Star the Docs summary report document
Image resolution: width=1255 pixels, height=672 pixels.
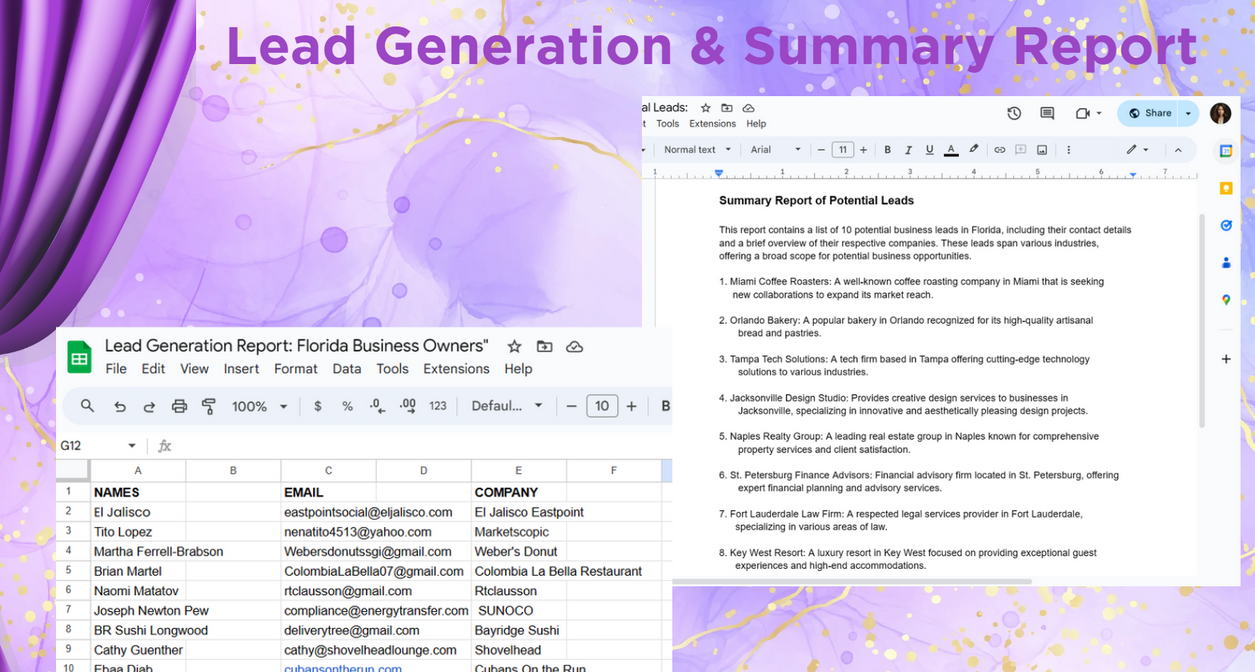(706, 108)
